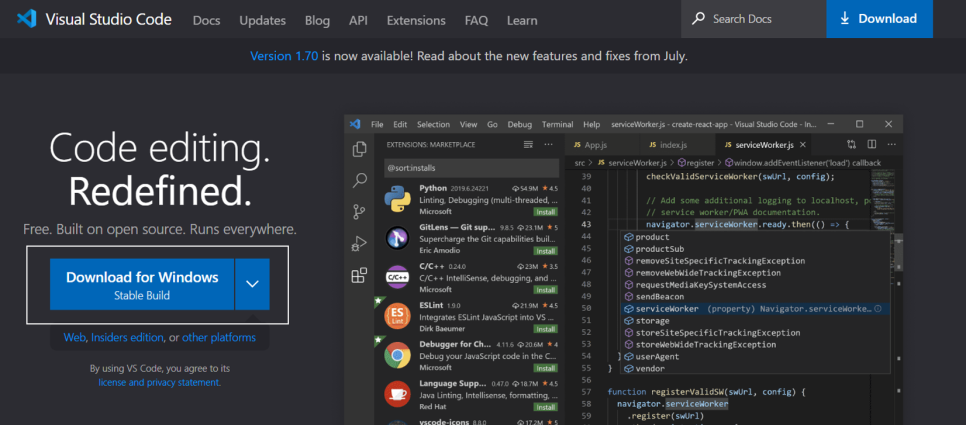The height and width of the screenshot is (425, 966).
Task: Open the Selection menu in editor screenshot
Action: (433, 124)
